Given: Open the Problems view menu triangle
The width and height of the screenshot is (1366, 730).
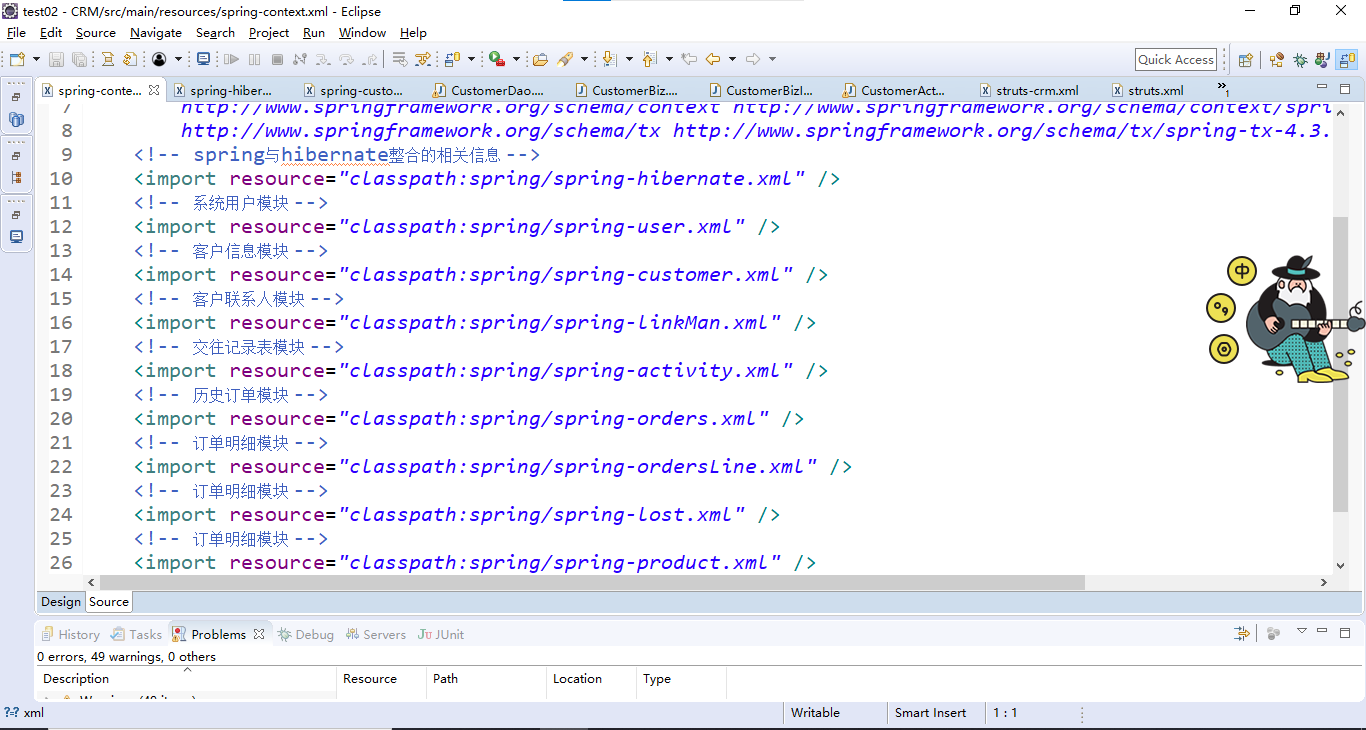Looking at the screenshot, I should 1302,631.
